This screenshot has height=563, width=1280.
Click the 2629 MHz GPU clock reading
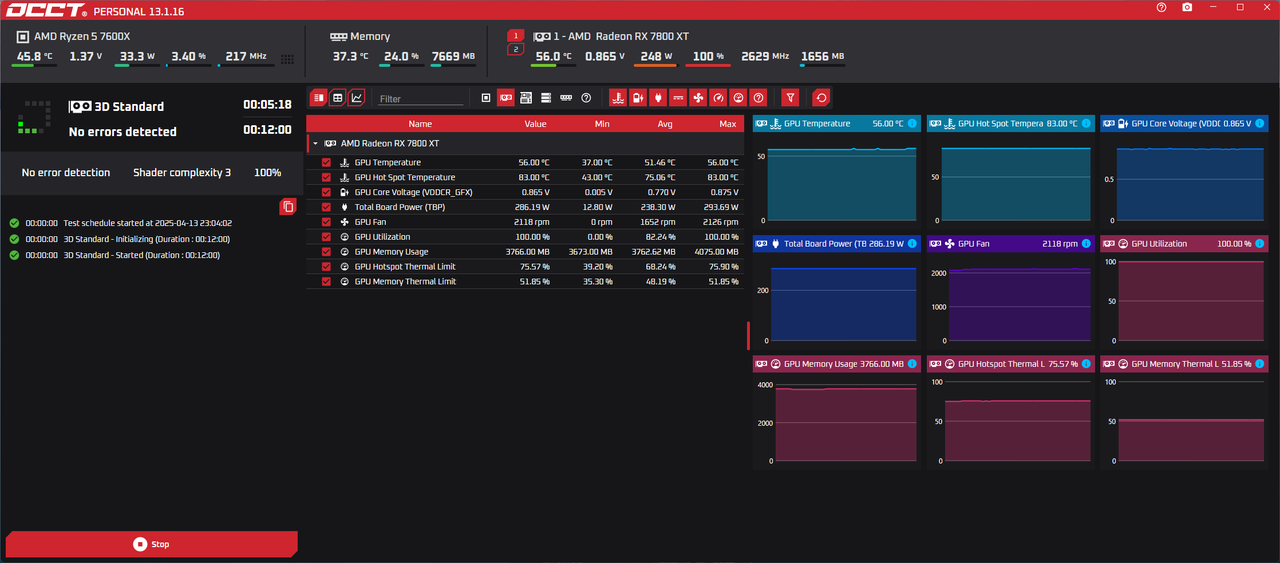(x=766, y=57)
